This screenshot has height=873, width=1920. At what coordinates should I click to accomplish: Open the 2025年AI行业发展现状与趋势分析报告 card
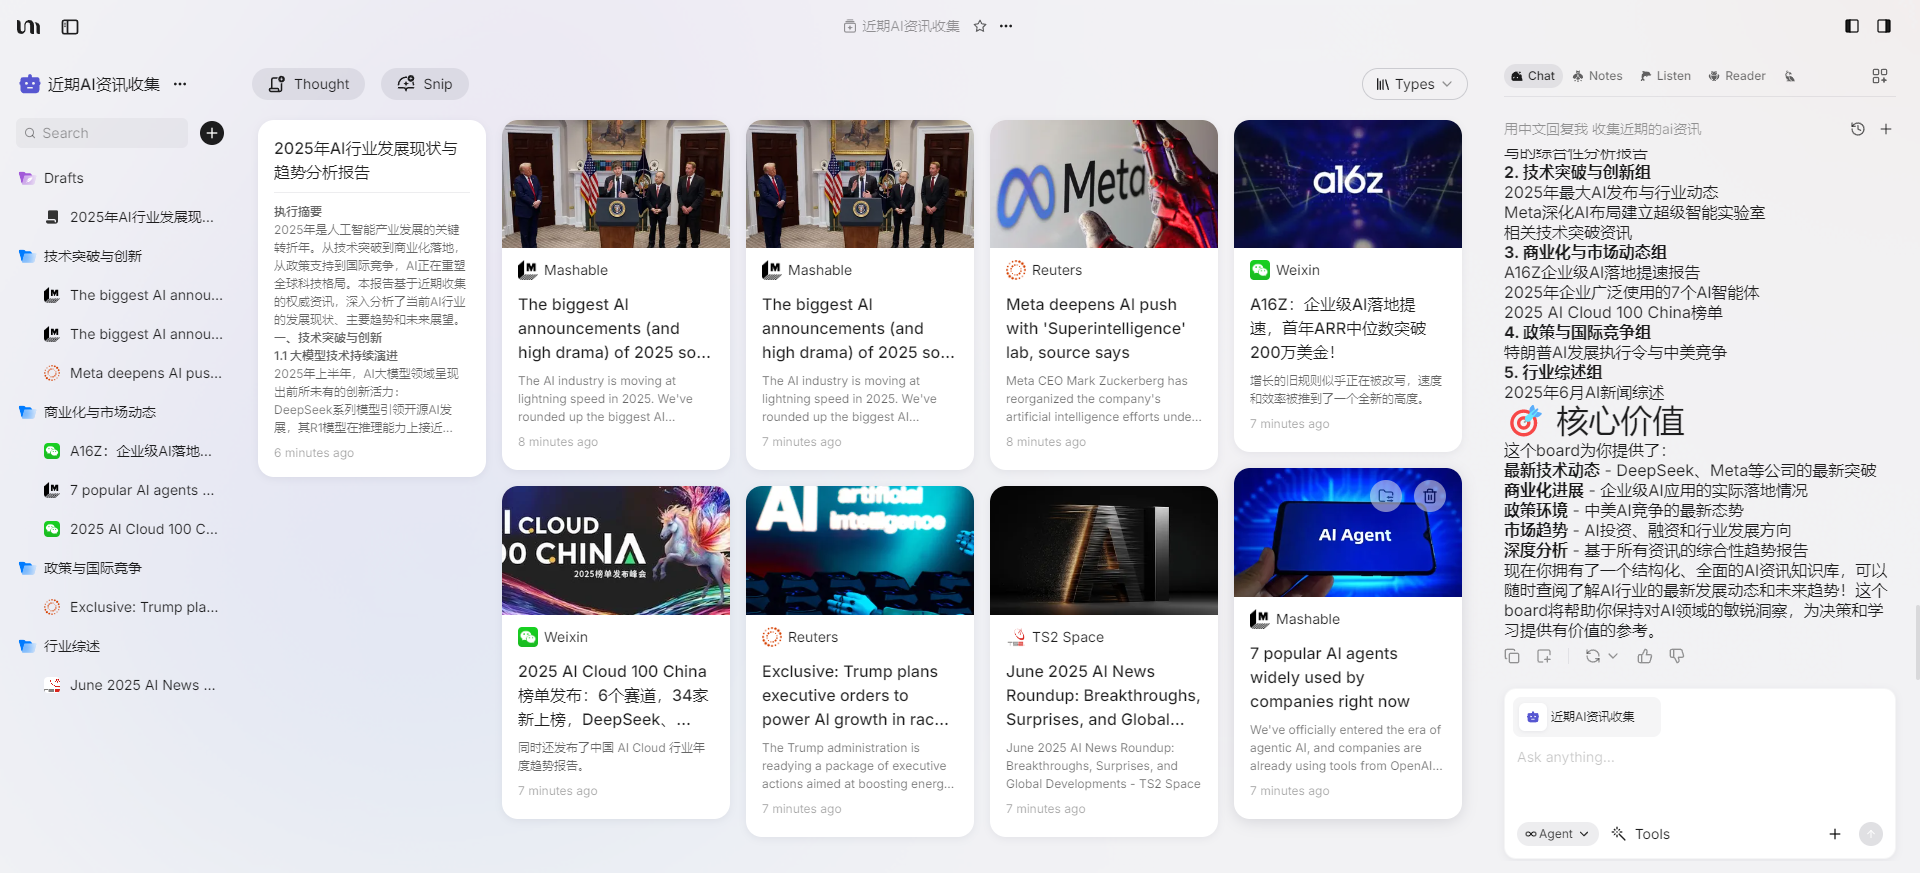[x=372, y=298]
